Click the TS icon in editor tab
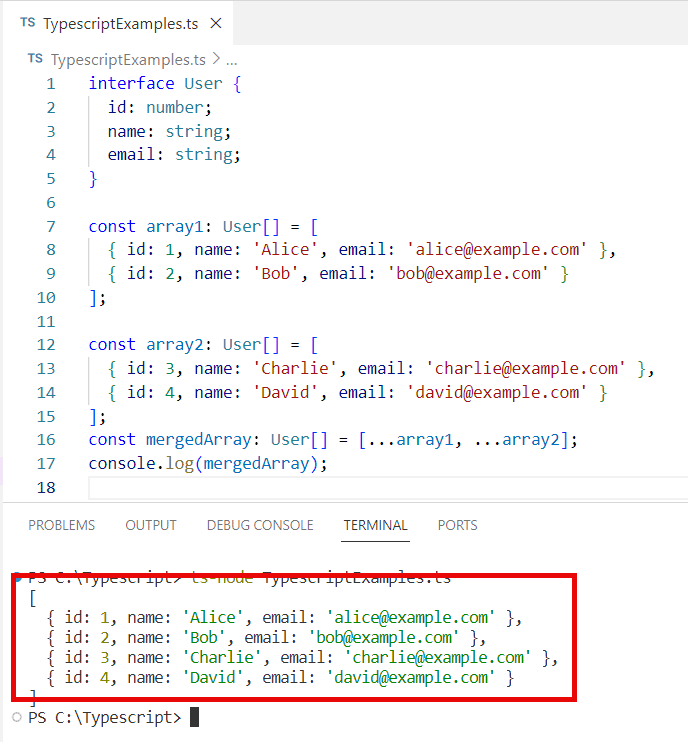This screenshot has width=688, height=742. click(28, 22)
